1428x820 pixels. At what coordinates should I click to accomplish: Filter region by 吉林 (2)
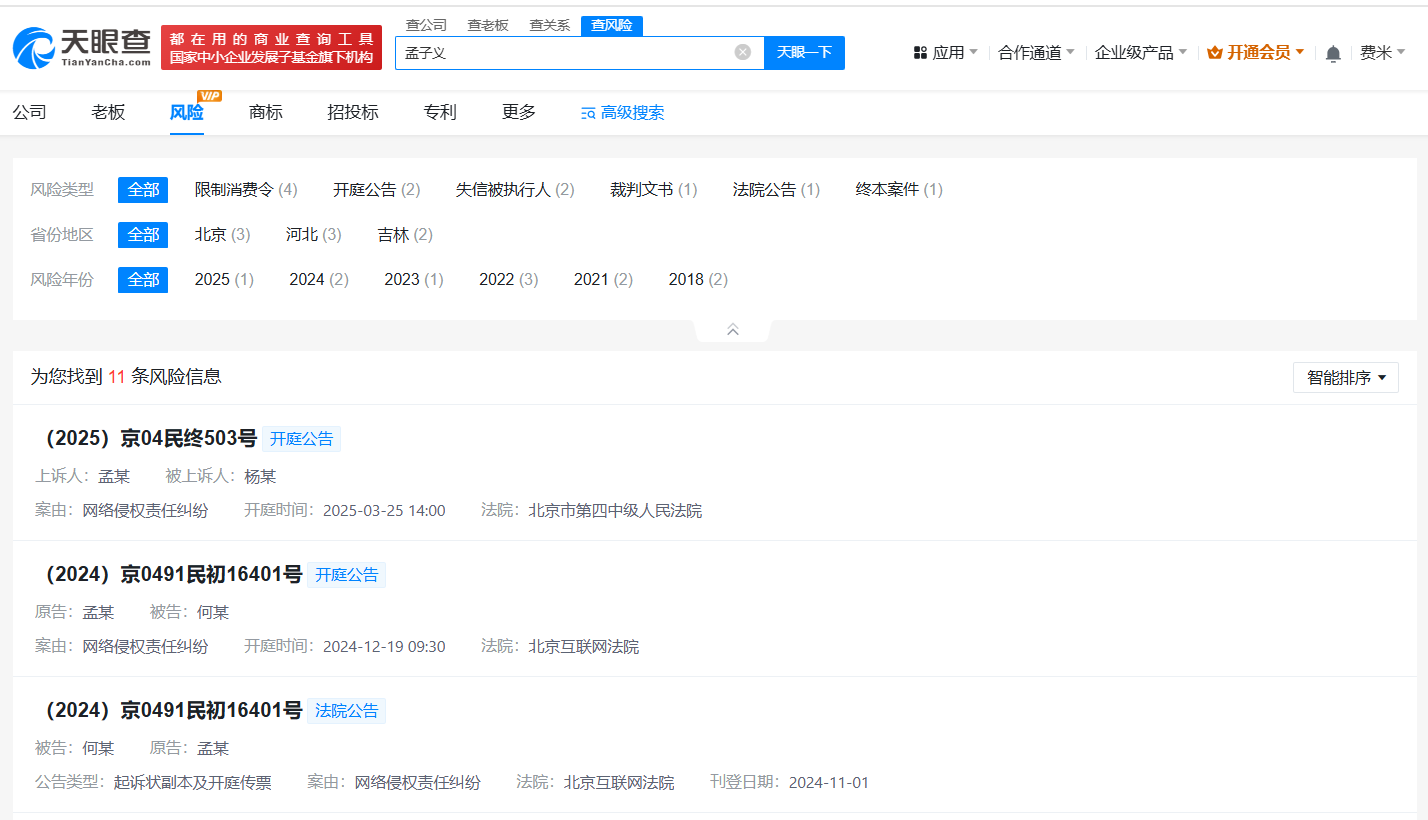pyautogui.click(x=405, y=235)
